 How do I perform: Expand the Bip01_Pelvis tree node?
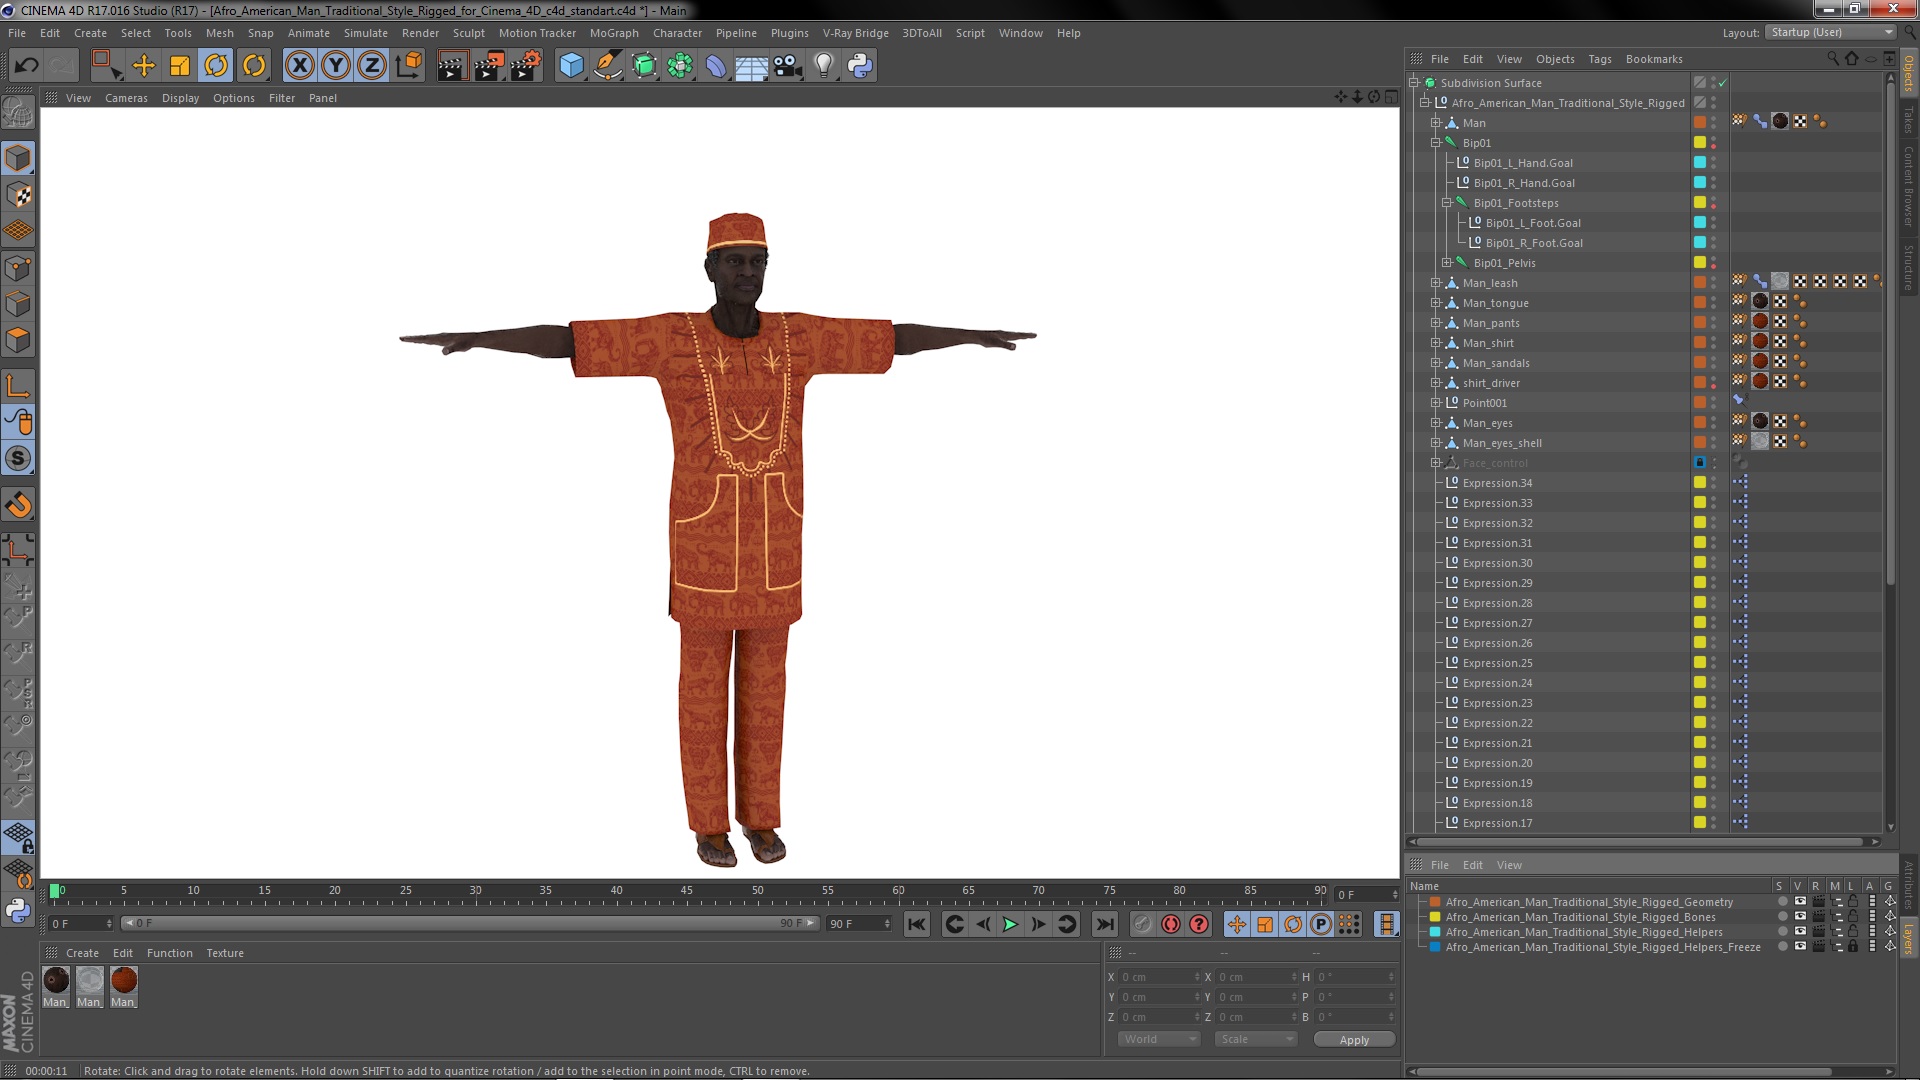[x=1447, y=263]
